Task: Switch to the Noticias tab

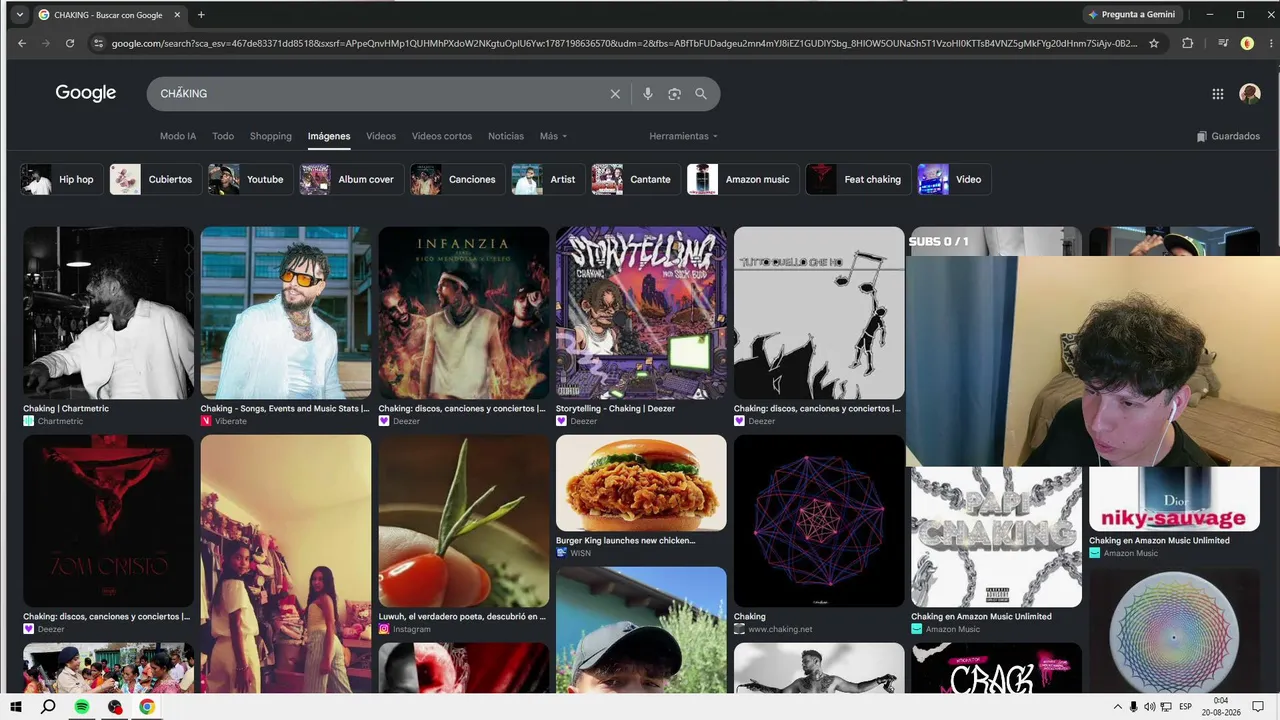Action: [x=506, y=136]
